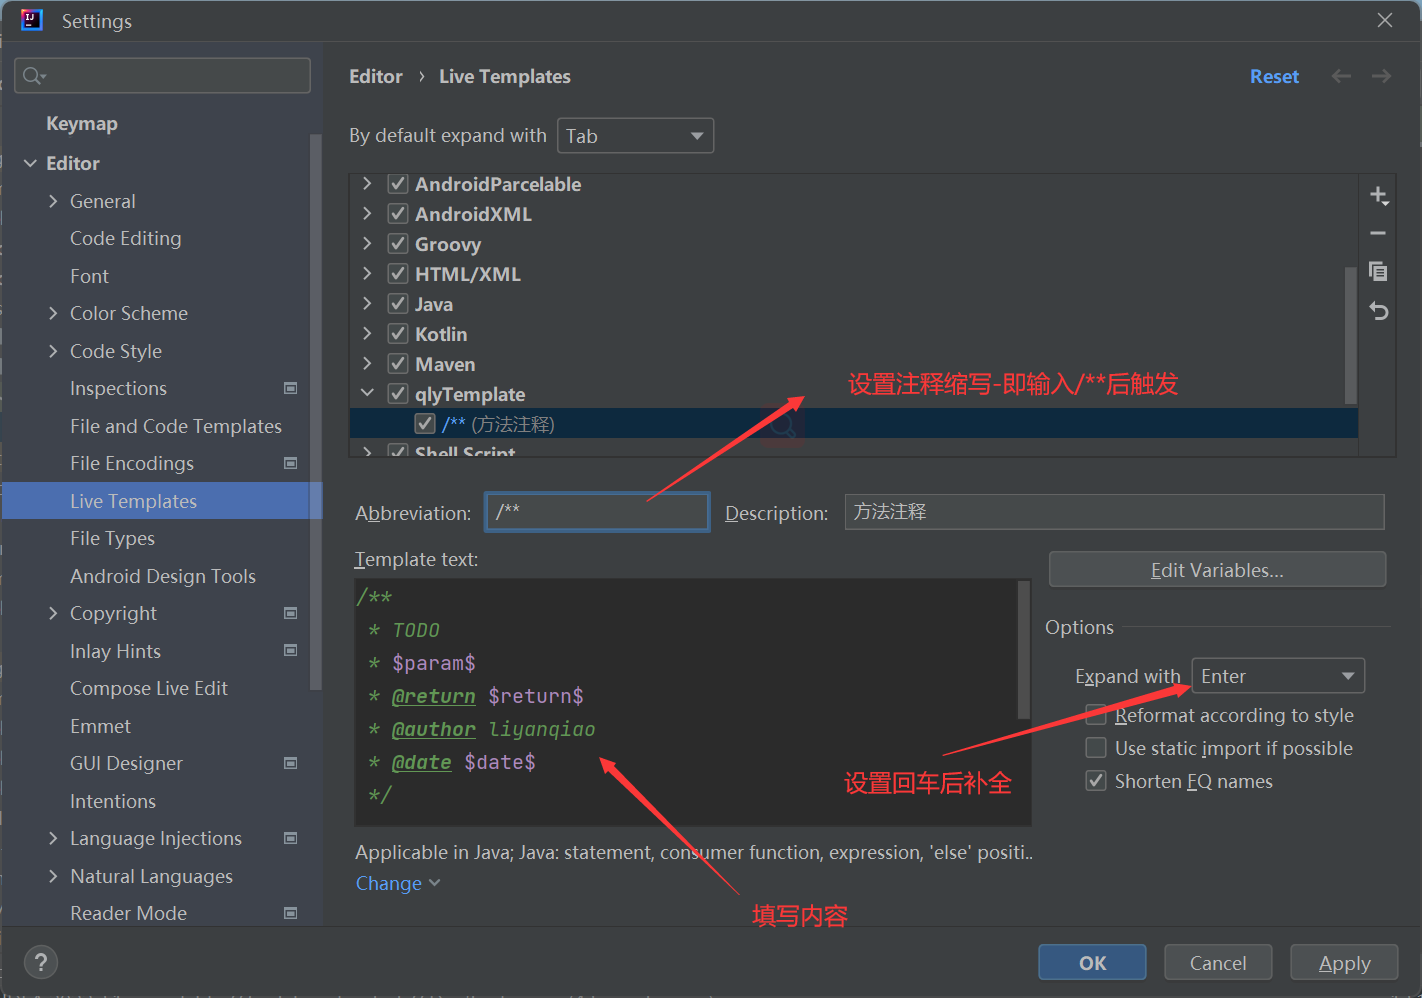This screenshot has width=1422, height=998.
Task: Click the Cancel button
Action: click(1218, 963)
